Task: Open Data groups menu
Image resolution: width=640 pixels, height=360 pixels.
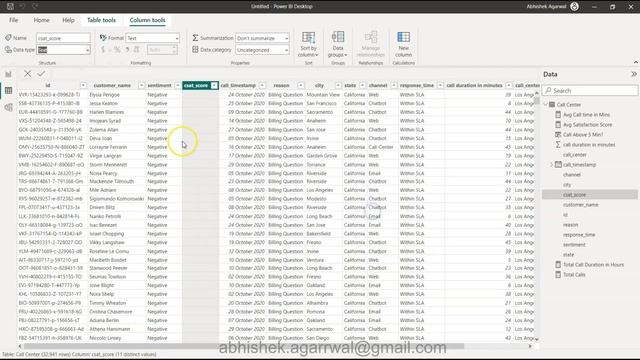Action: (338, 44)
